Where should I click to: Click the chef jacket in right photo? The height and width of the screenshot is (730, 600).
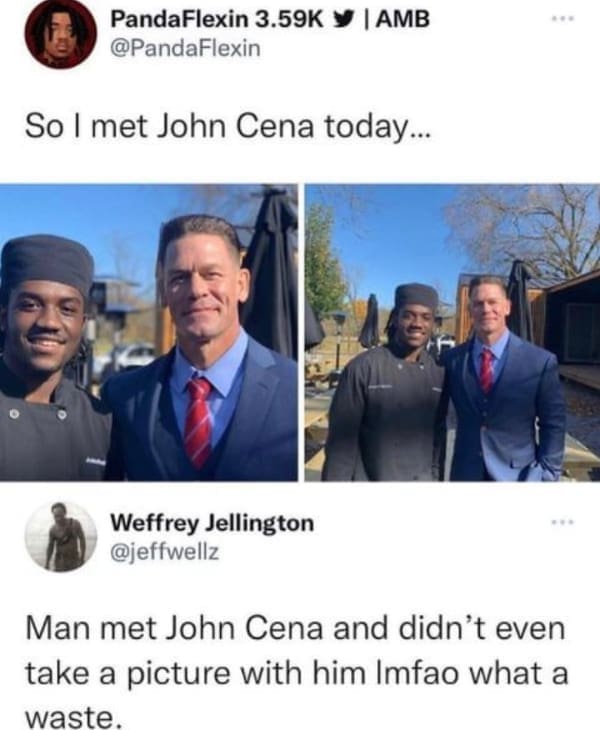tap(384, 412)
